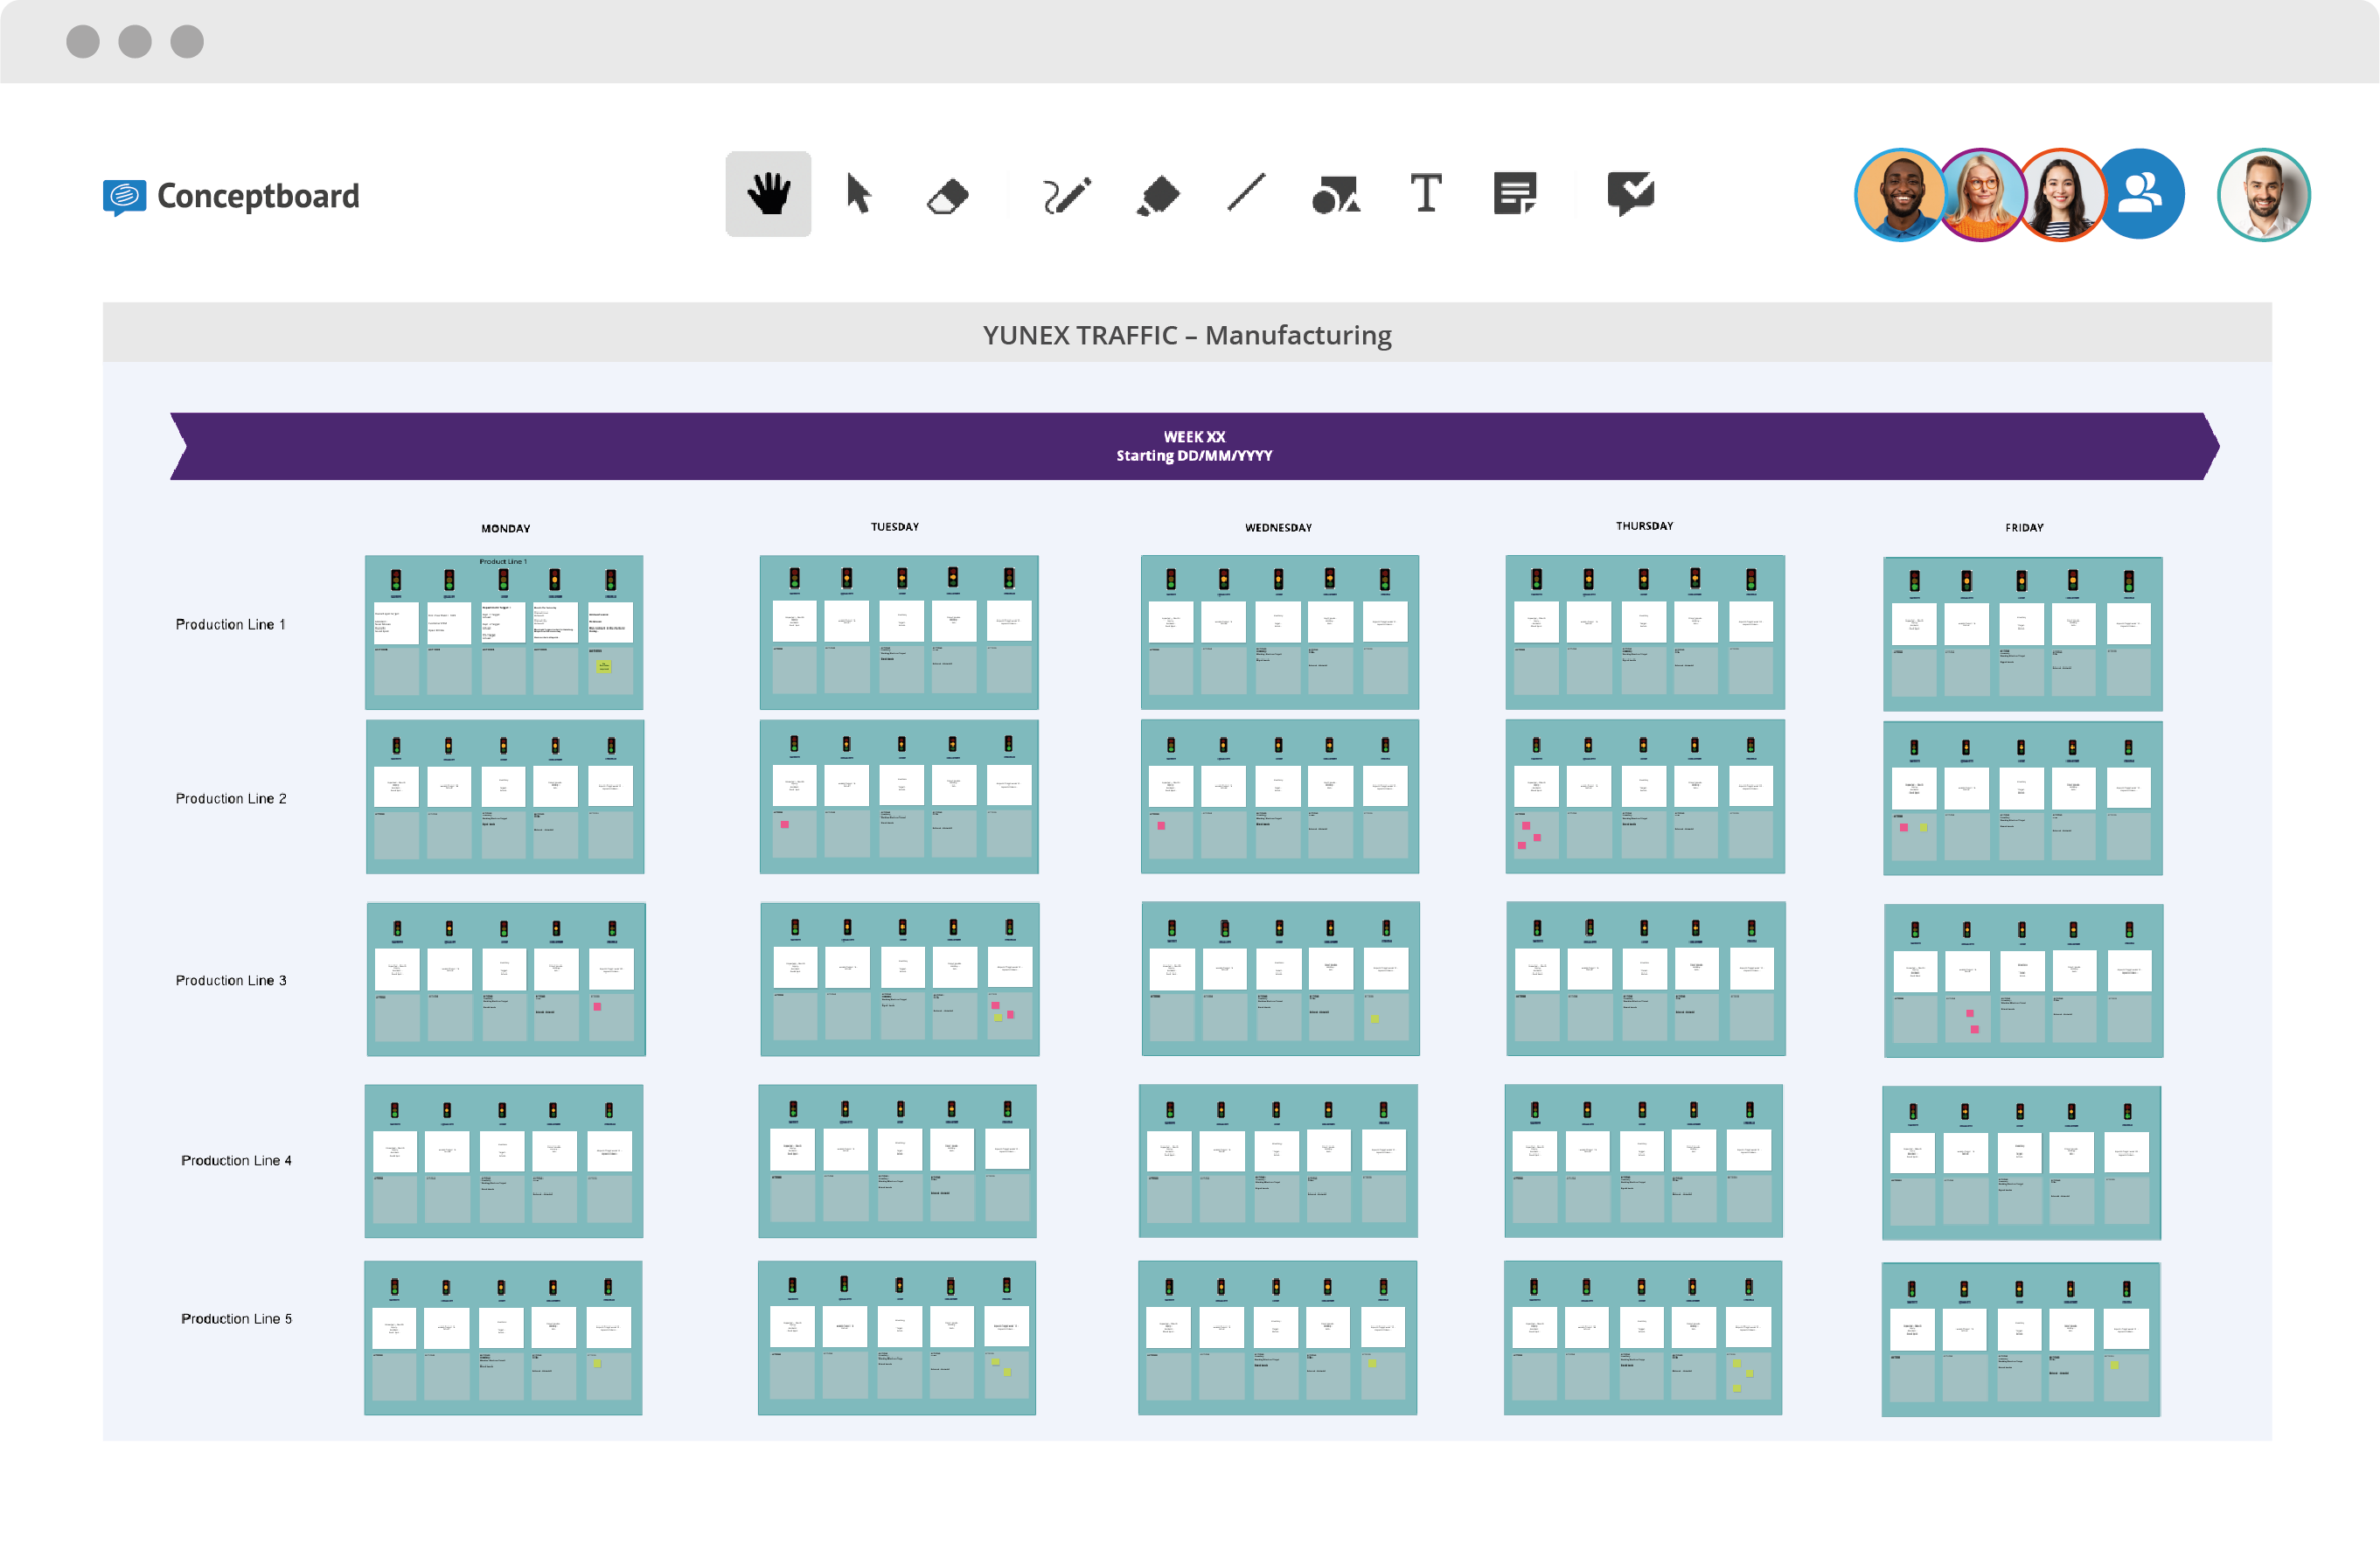This screenshot has width=2380, height=1550.
Task: Open Tuesday Production Line 3 board
Action: (900, 979)
